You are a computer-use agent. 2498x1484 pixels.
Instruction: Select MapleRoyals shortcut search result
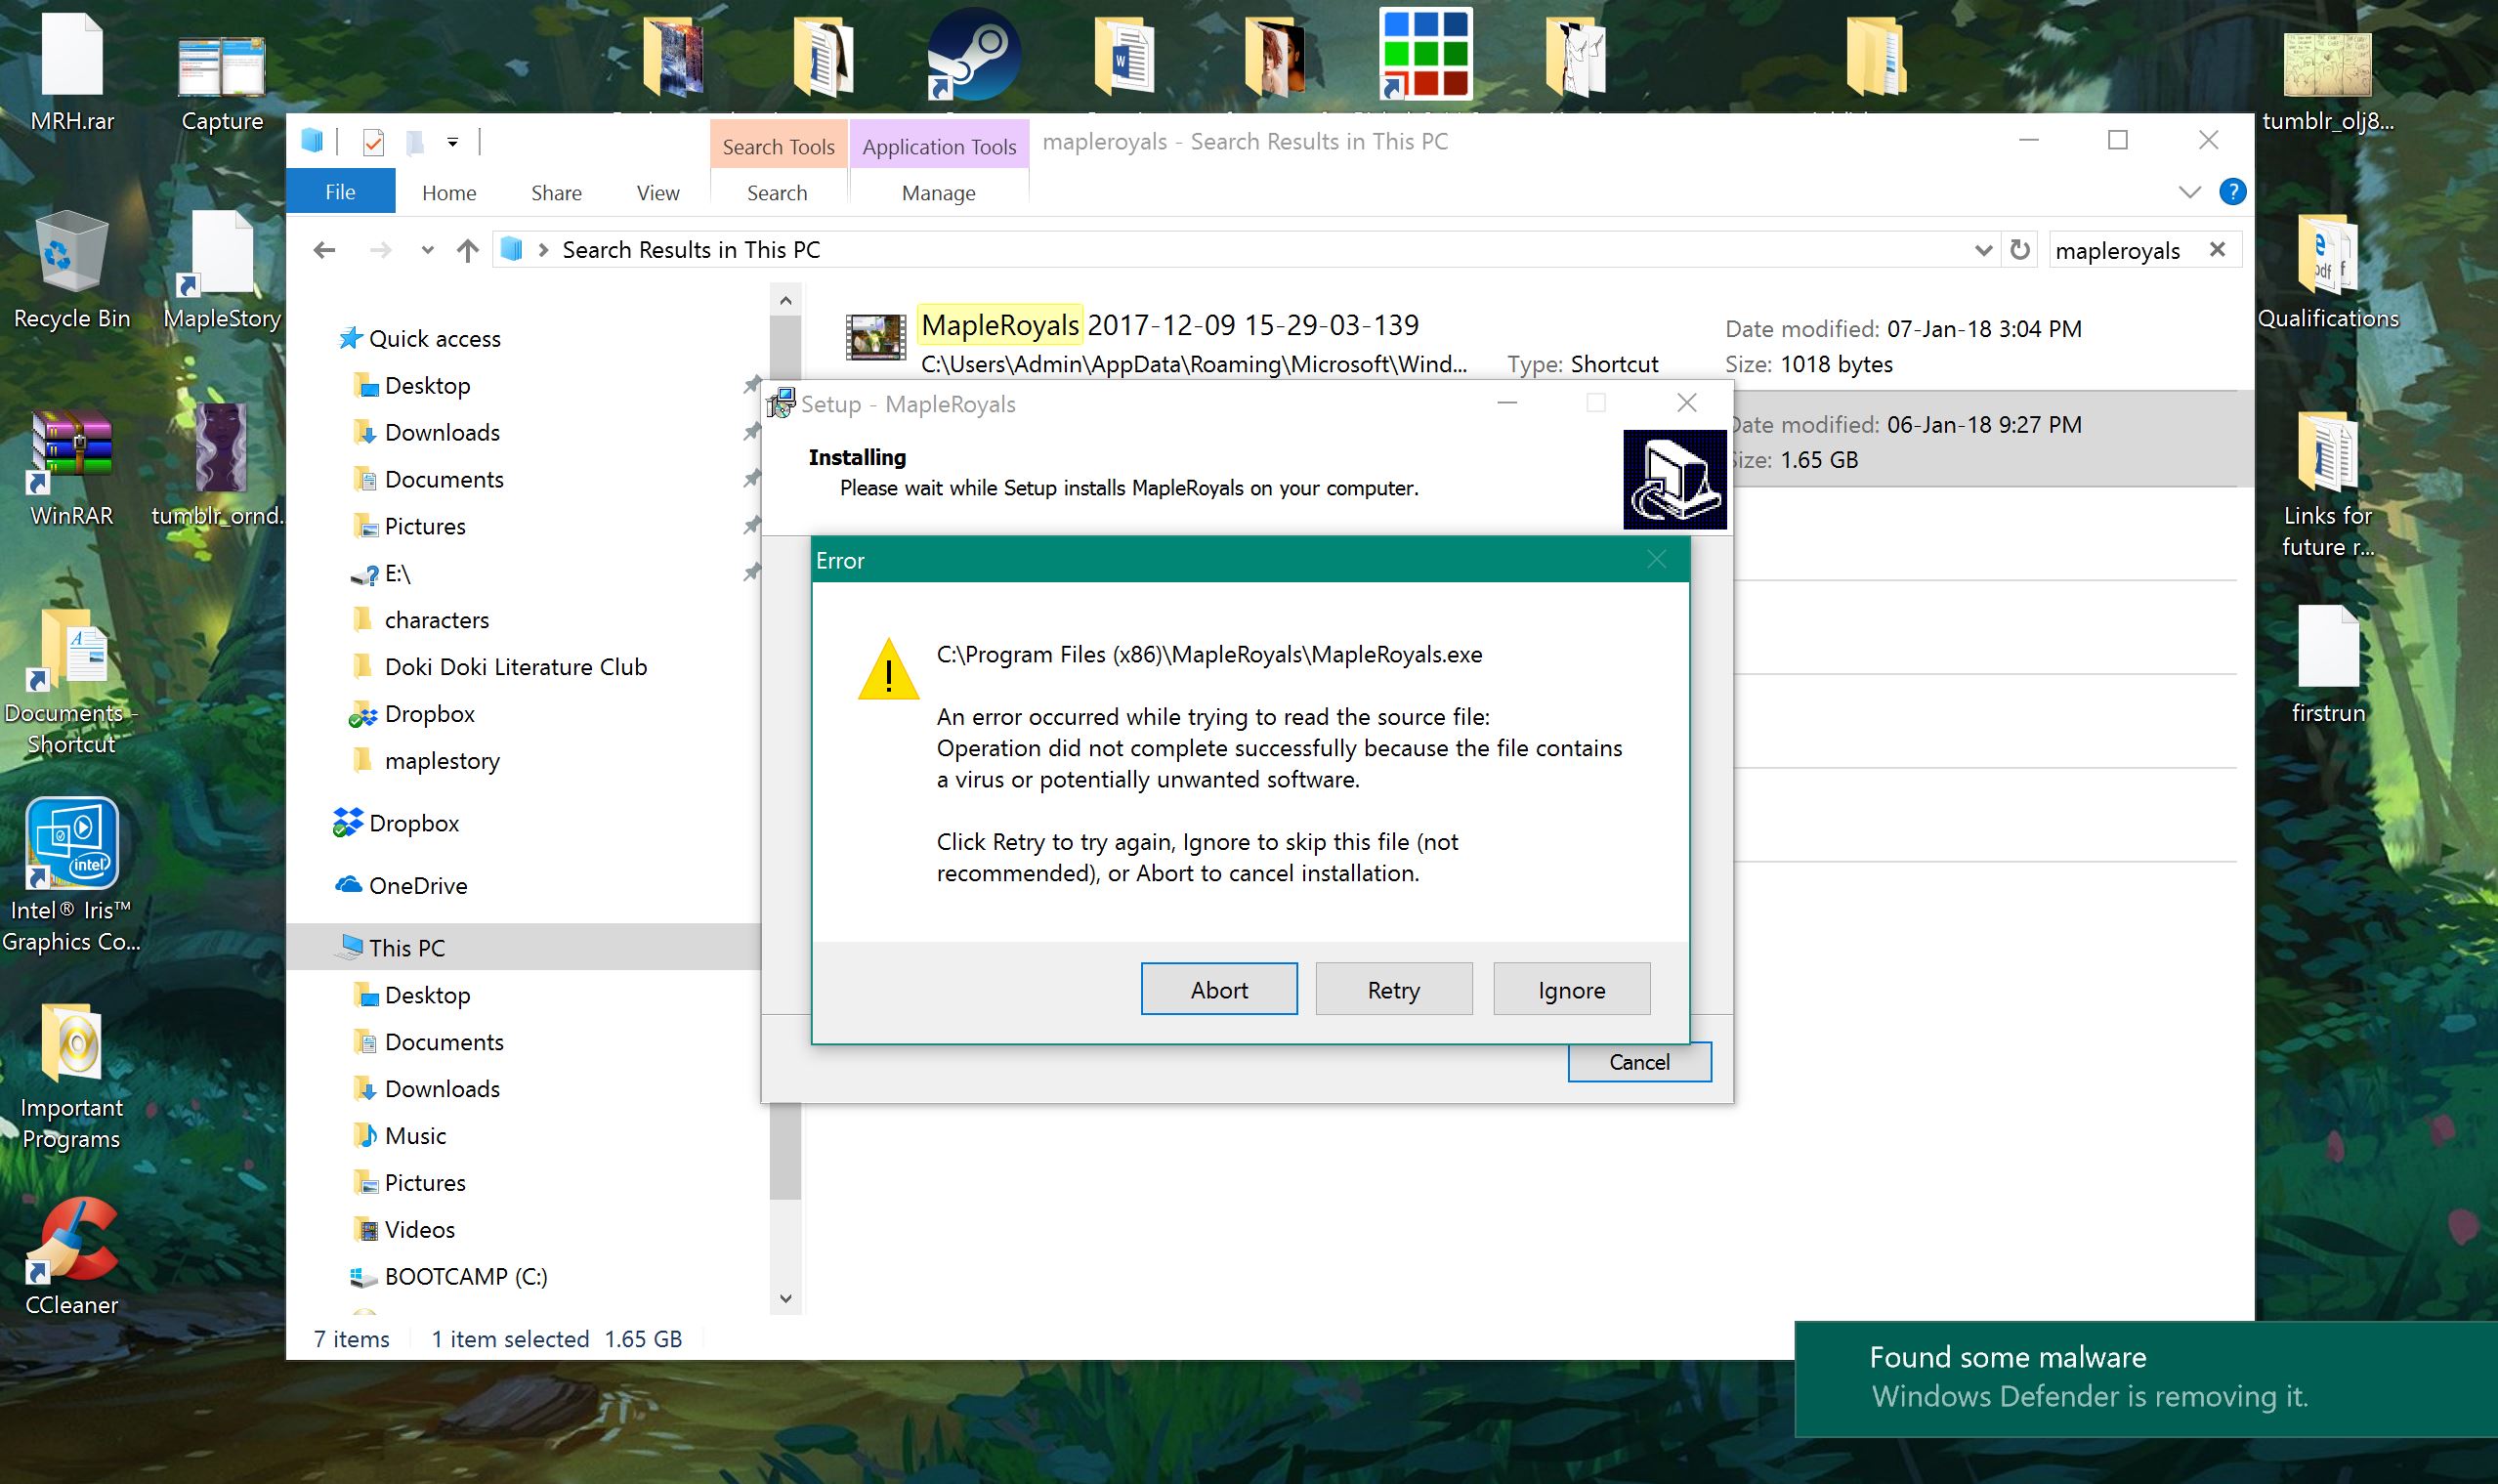click(1530, 343)
